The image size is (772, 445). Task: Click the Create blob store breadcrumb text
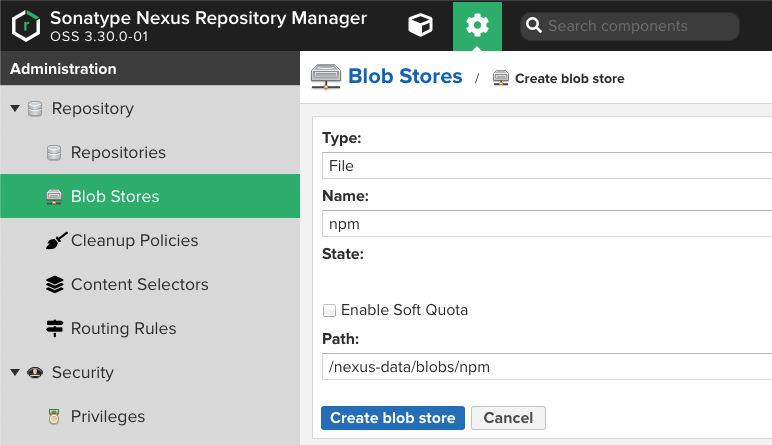click(x=570, y=79)
